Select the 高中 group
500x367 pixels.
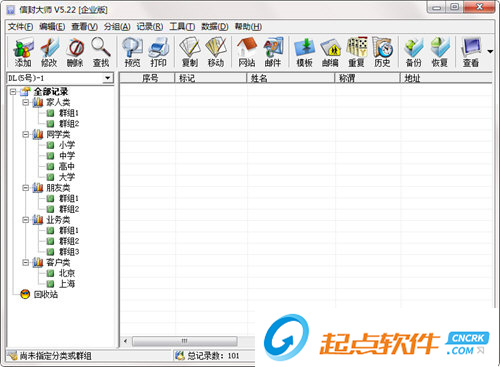click(x=67, y=166)
